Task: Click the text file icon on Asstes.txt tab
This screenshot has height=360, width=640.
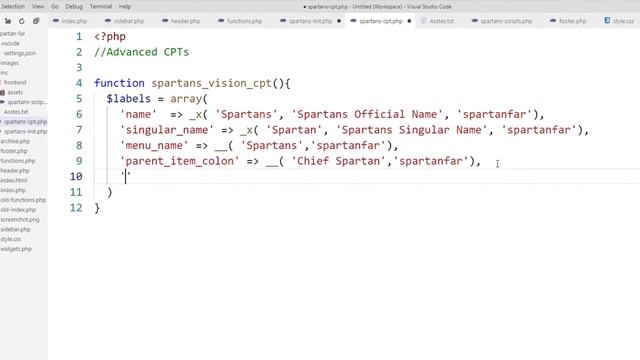Action: point(424,21)
